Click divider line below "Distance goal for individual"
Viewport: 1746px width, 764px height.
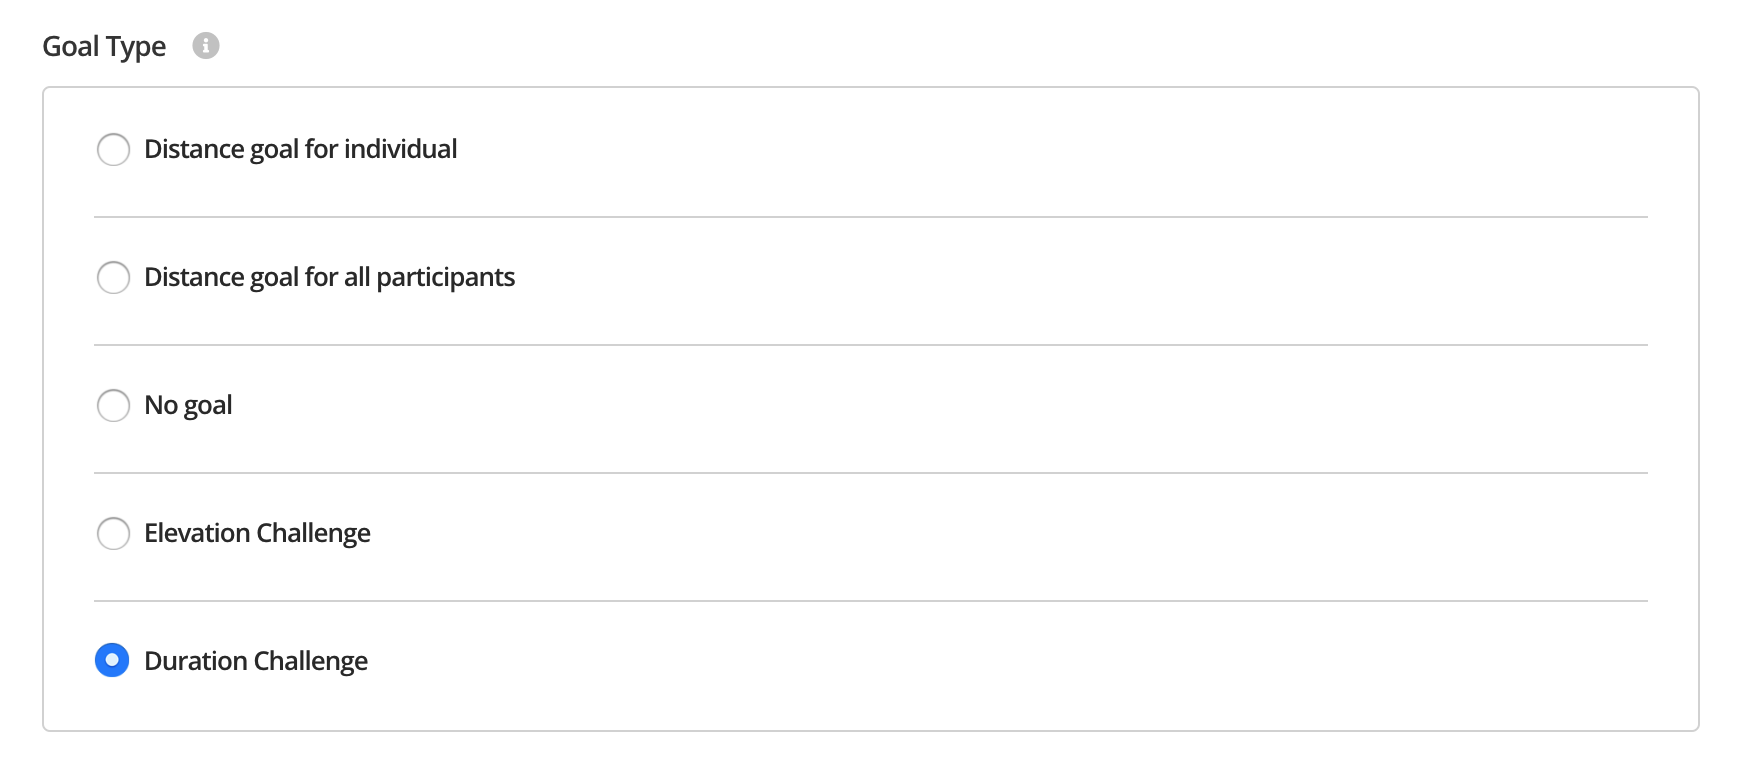pos(870,217)
